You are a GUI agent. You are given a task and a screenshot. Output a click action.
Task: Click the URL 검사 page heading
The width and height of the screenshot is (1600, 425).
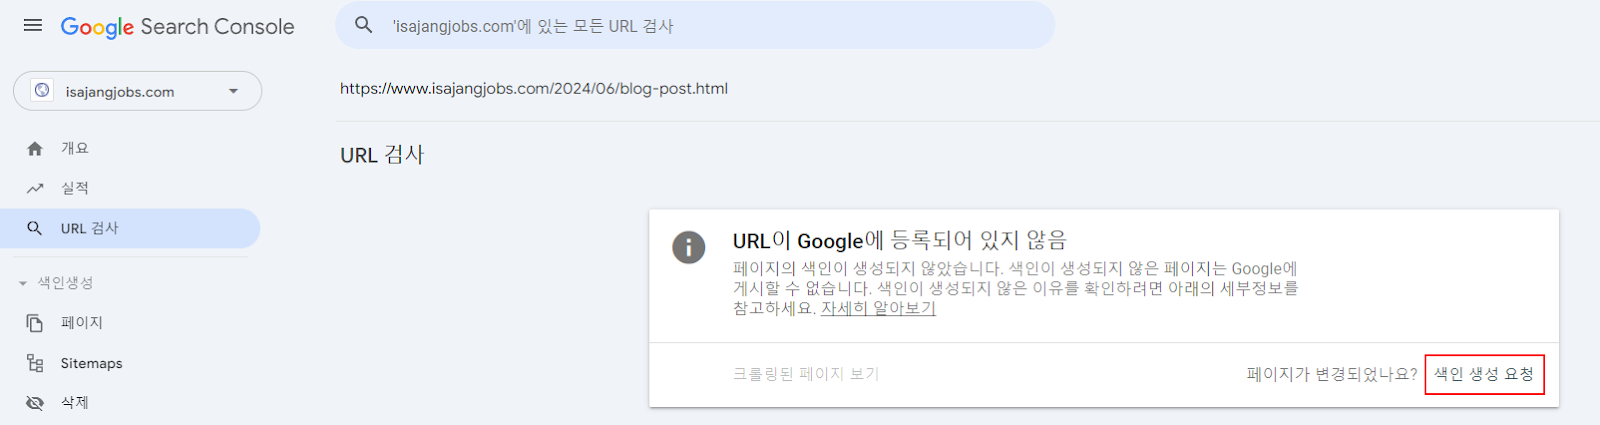click(x=382, y=155)
